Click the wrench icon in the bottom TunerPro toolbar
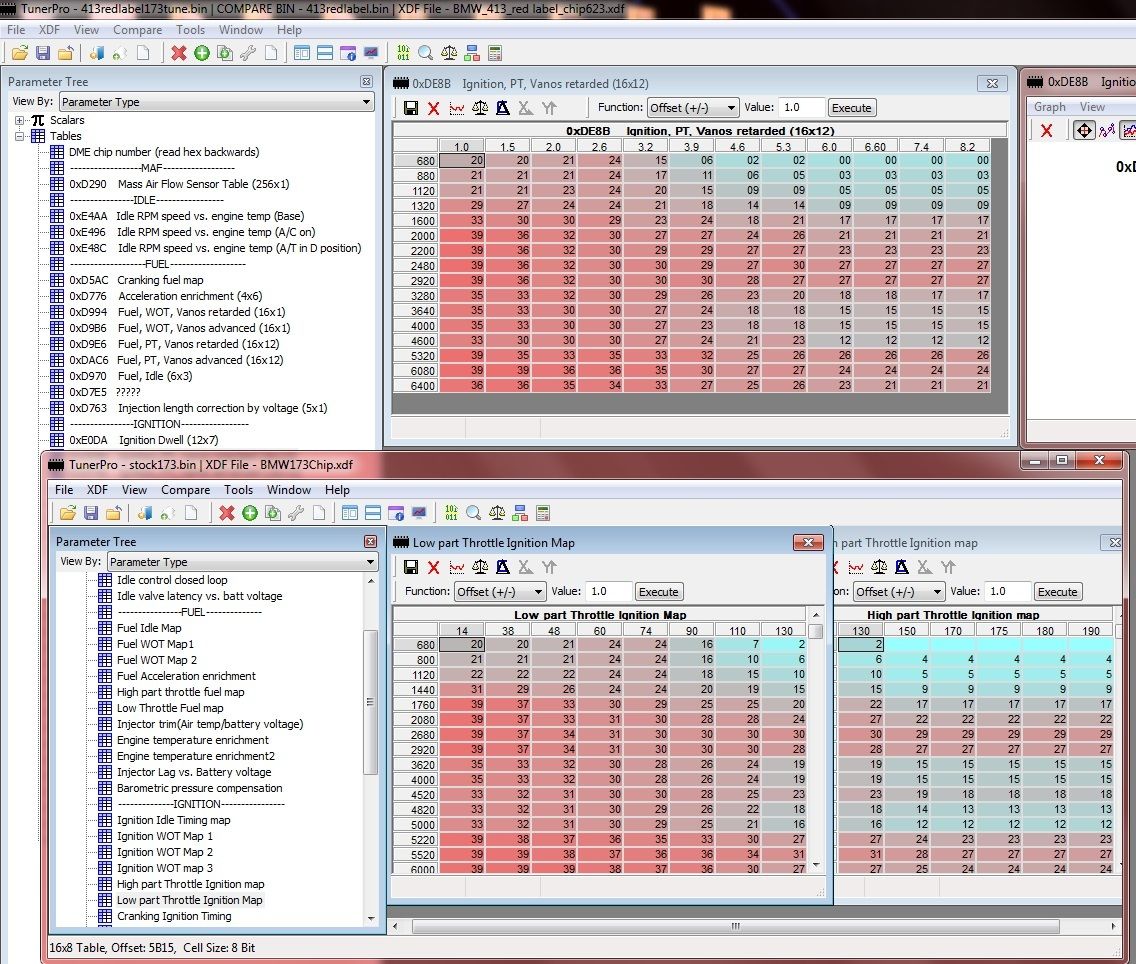Viewport: 1136px width, 964px height. [295, 513]
